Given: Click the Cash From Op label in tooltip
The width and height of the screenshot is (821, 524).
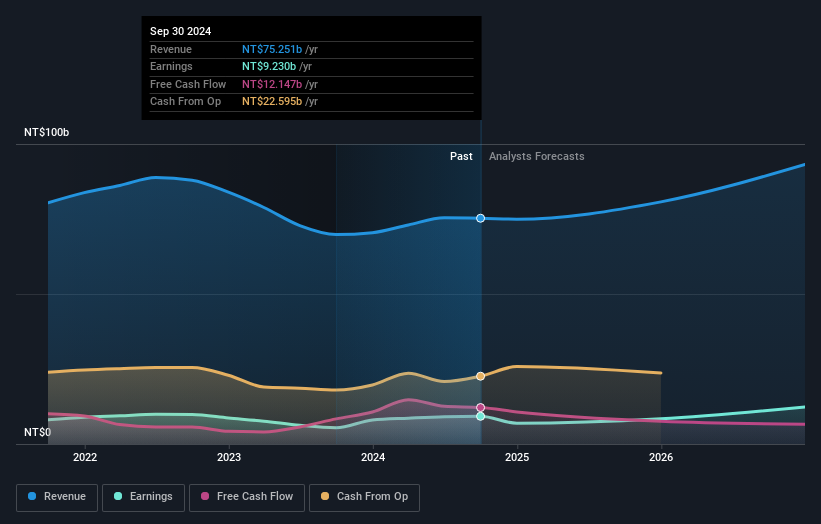Looking at the screenshot, I should click(x=185, y=102).
